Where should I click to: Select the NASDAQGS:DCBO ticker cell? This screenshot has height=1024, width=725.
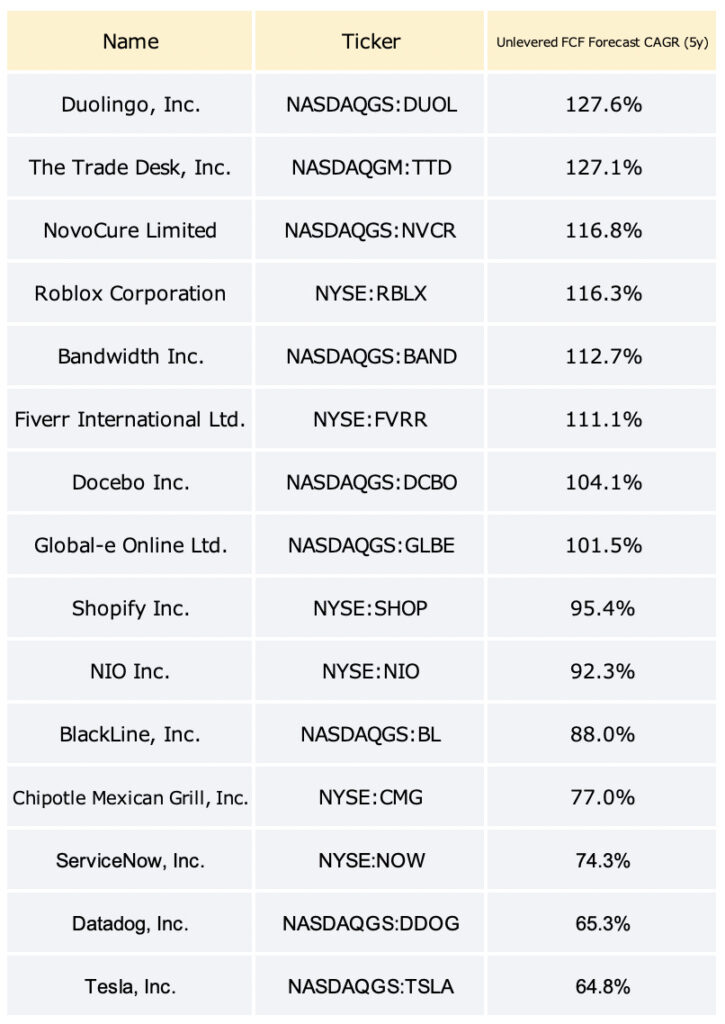[370, 482]
